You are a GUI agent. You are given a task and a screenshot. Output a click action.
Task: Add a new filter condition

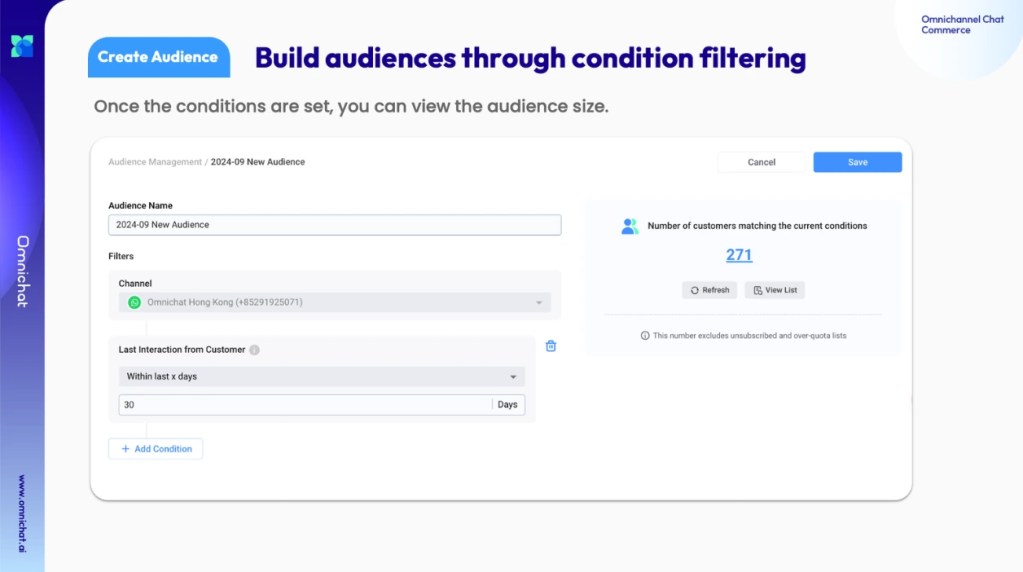tap(155, 449)
